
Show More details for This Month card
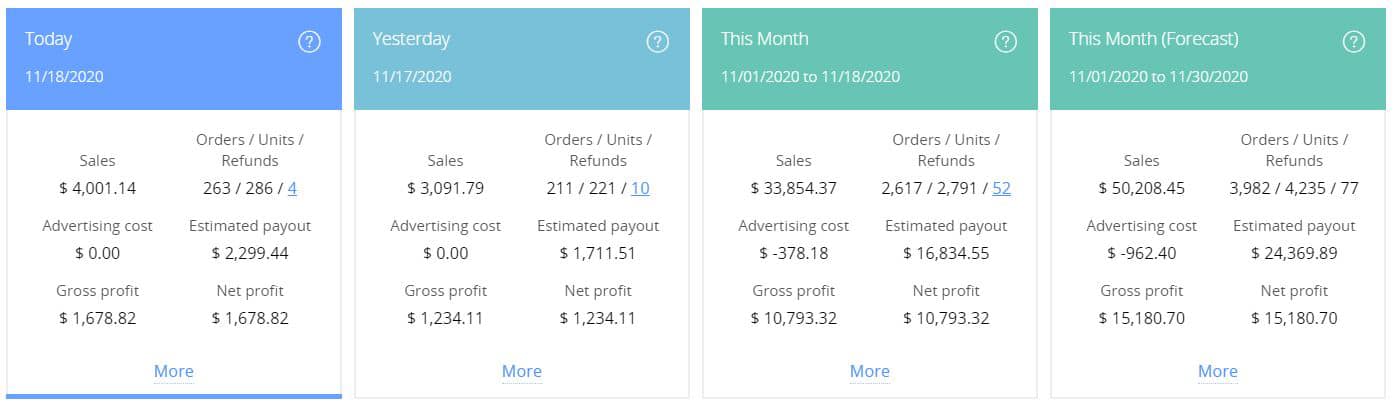click(x=870, y=371)
